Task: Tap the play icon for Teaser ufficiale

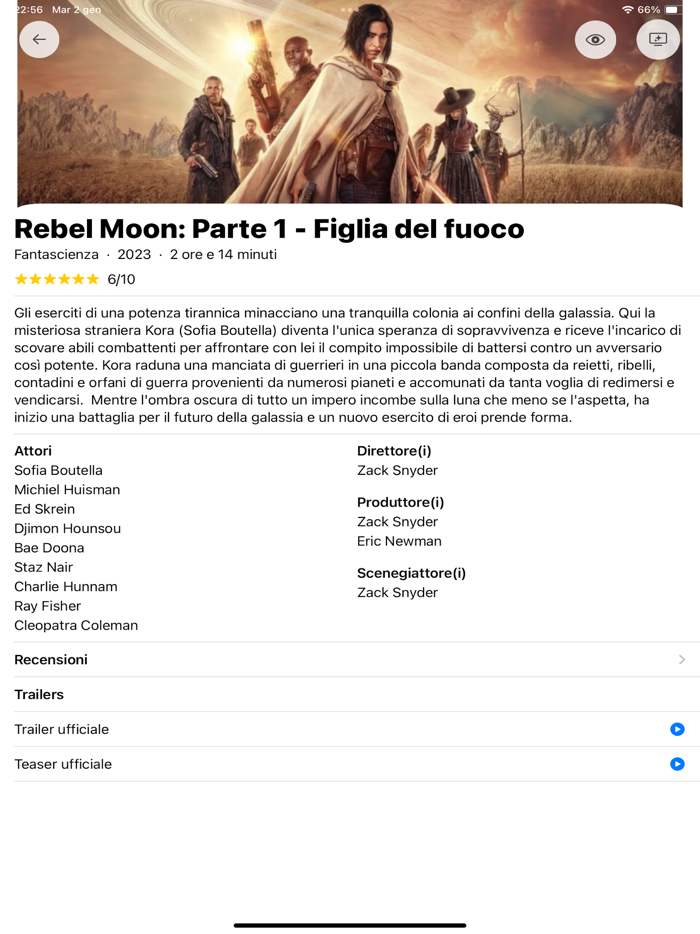Action: (678, 764)
